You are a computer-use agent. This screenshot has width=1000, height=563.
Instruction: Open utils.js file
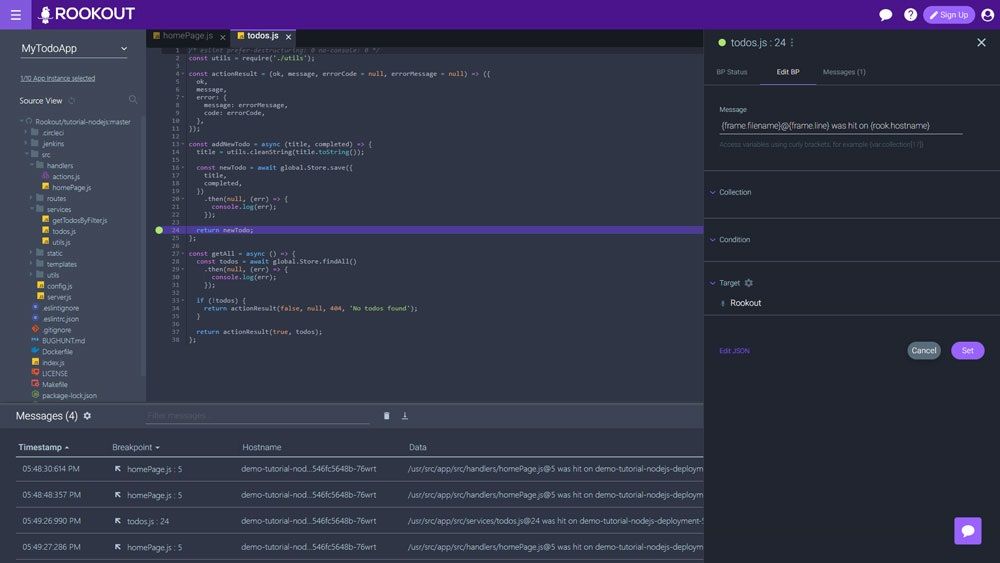coord(61,242)
